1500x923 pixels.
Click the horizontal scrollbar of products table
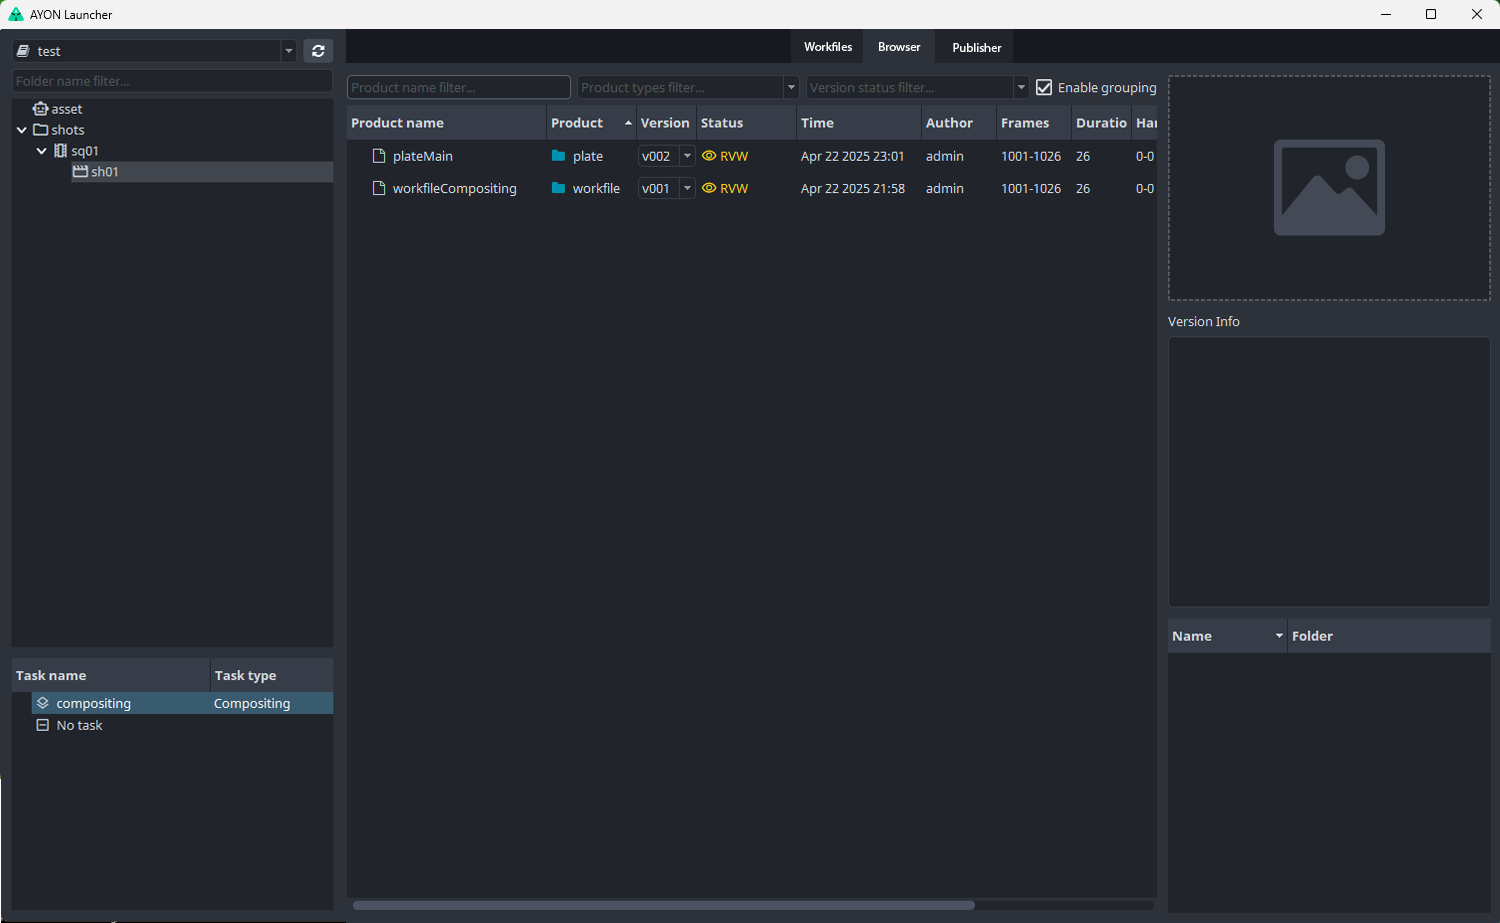(x=664, y=905)
